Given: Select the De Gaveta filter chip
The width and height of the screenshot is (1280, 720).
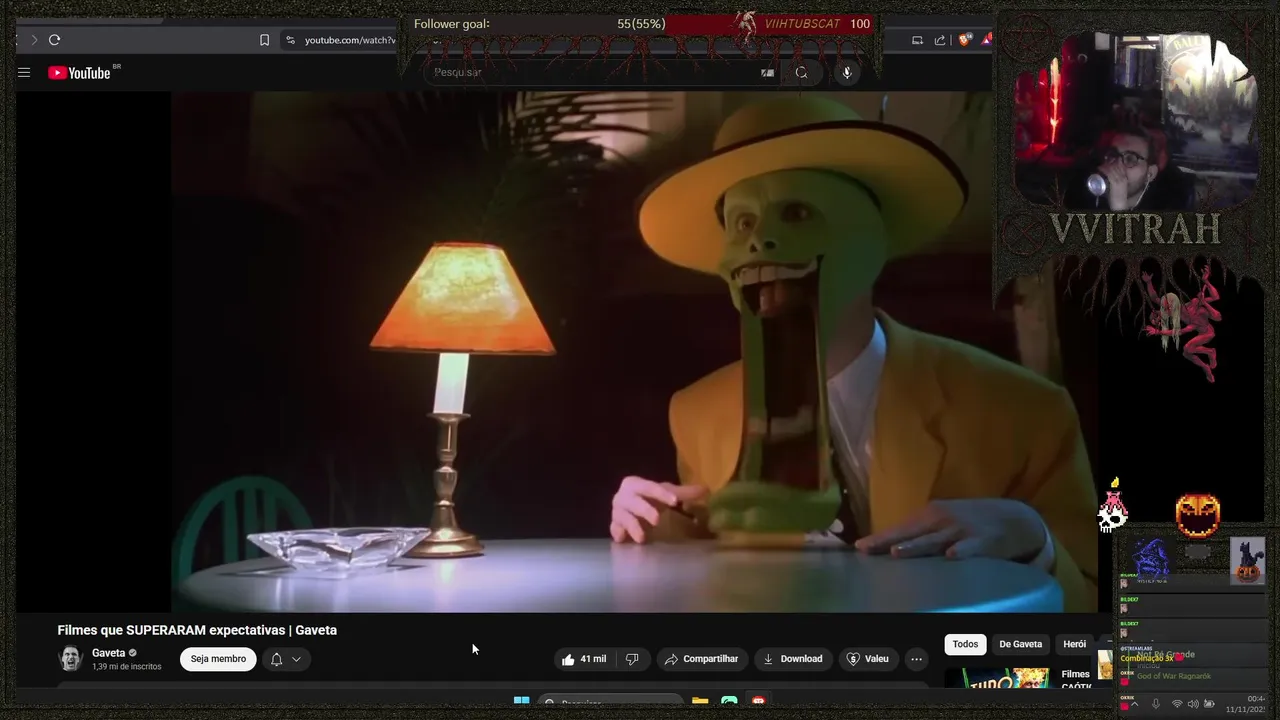Looking at the screenshot, I should pos(1020,644).
